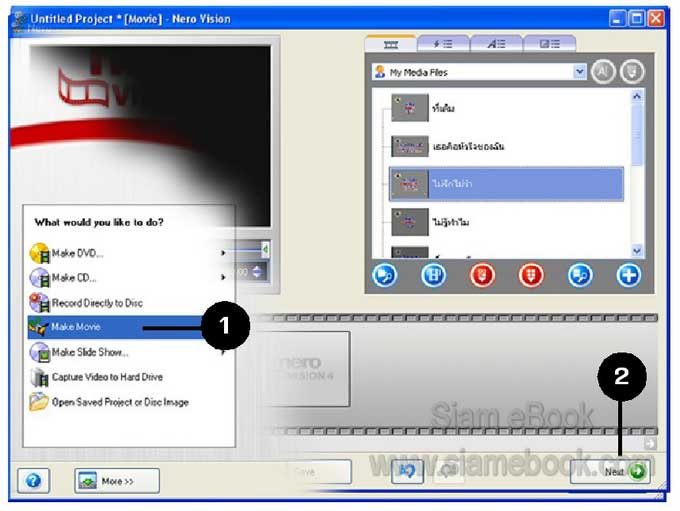Click the highlighted blue media clip row

tap(506, 184)
